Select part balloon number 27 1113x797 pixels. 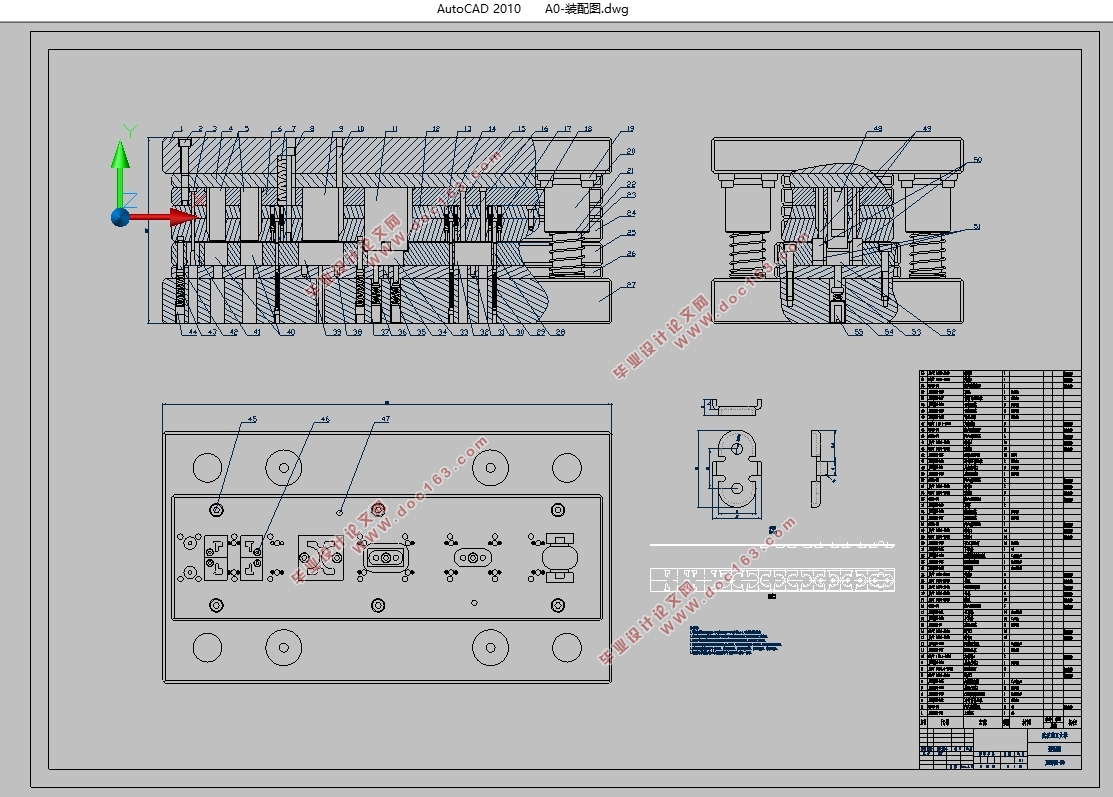(x=631, y=285)
